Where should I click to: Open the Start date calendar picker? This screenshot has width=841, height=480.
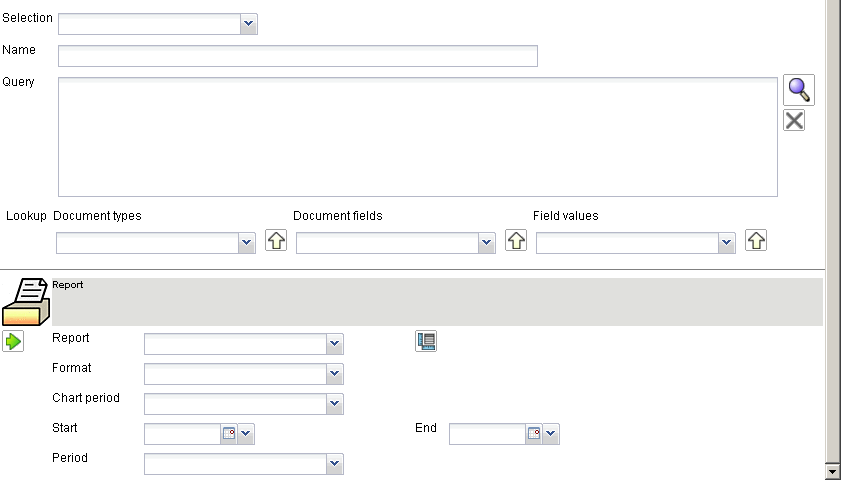[x=228, y=434]
